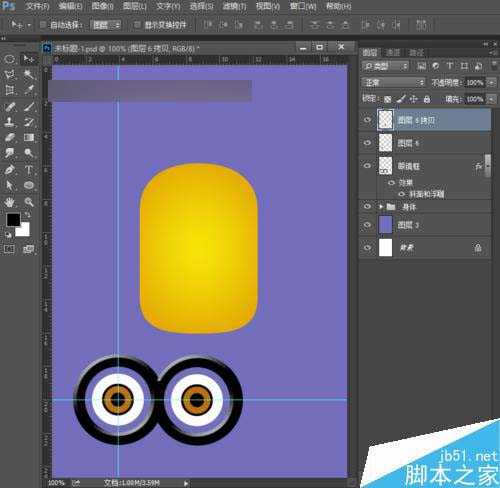Select the Type tool in toolbox
The height and width of the screenshot is (488, 500).
tap(29, 170)
